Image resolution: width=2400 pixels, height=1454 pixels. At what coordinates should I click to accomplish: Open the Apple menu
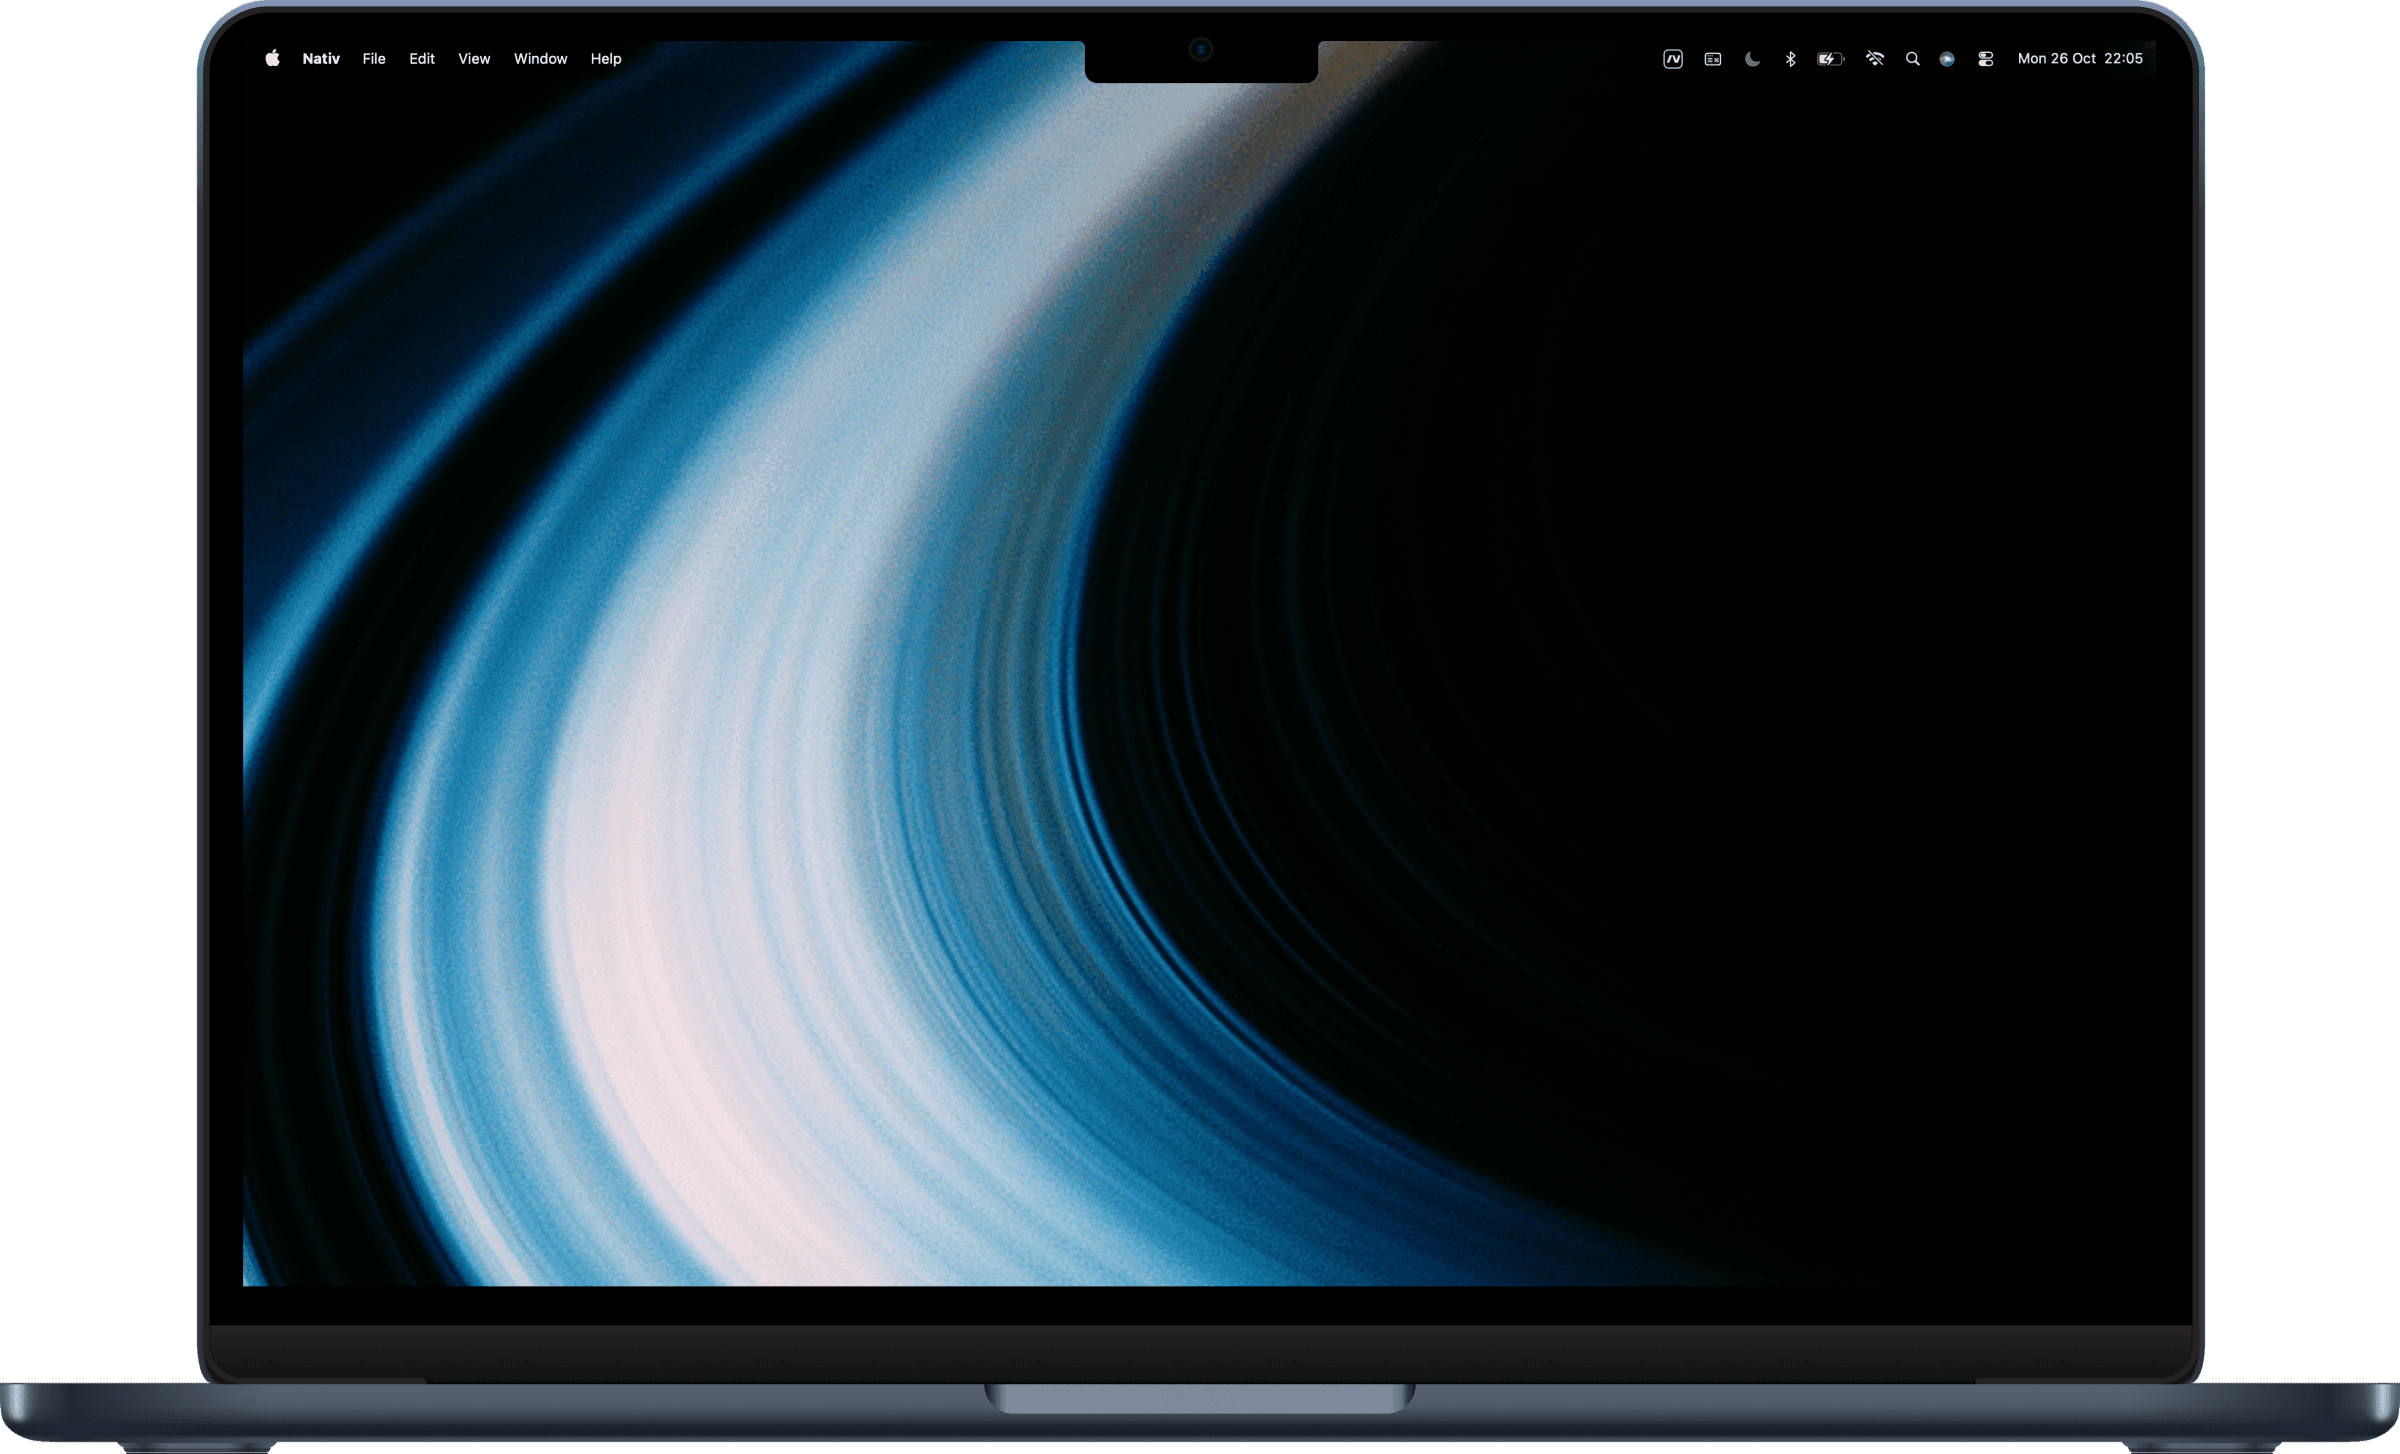coord(272,58)
